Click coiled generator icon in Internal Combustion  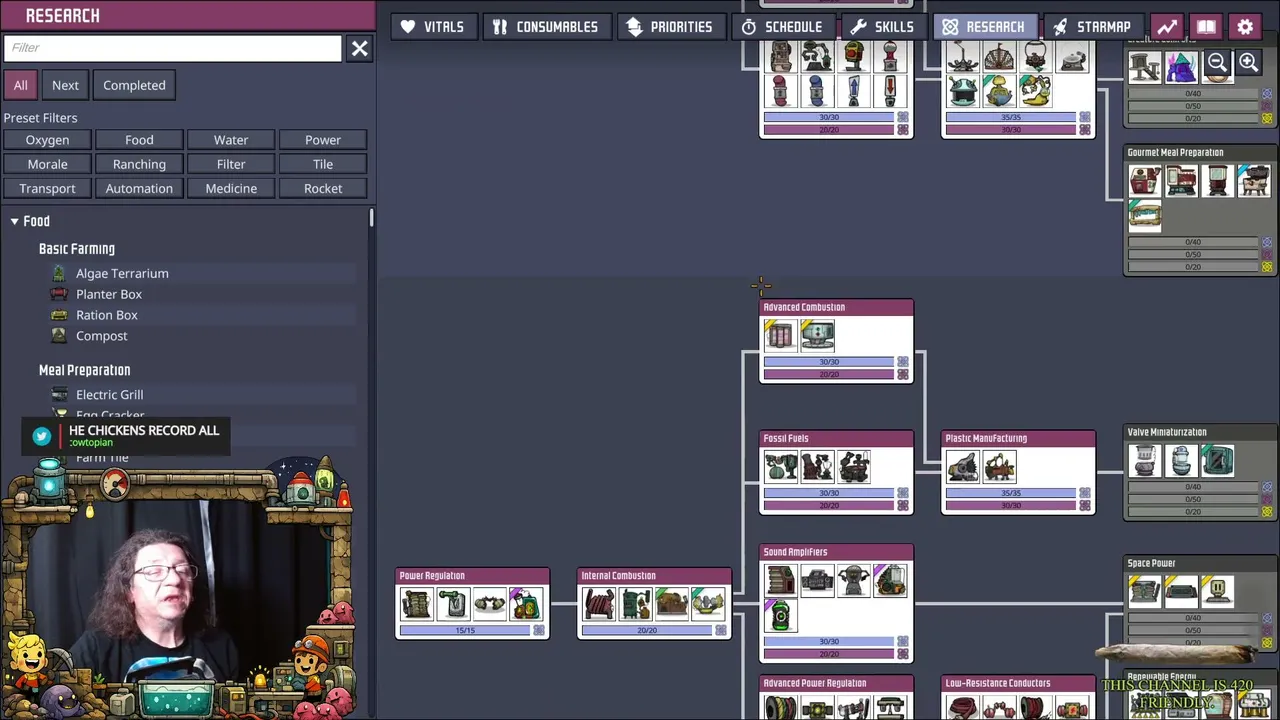click(598, 603)
